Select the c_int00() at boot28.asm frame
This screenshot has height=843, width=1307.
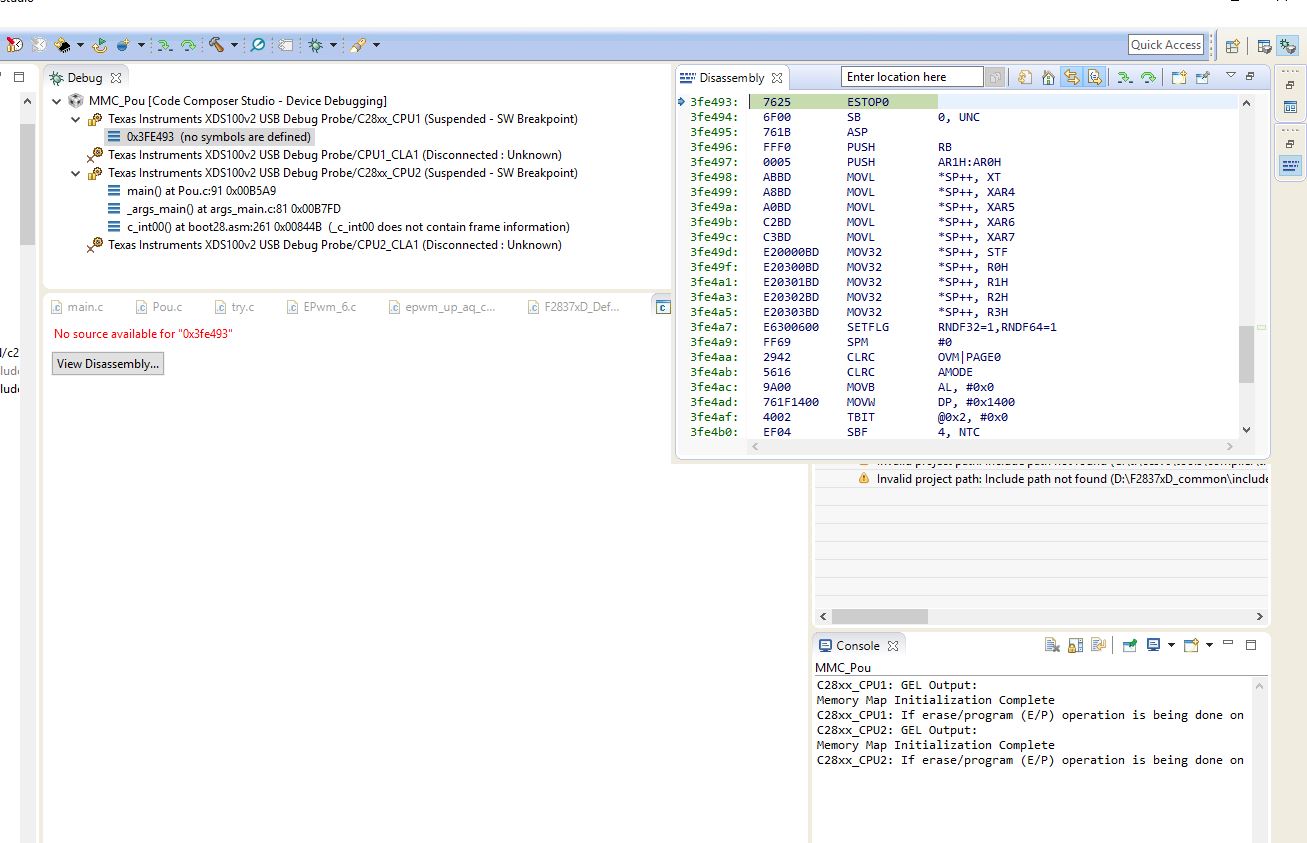(339, 227)
